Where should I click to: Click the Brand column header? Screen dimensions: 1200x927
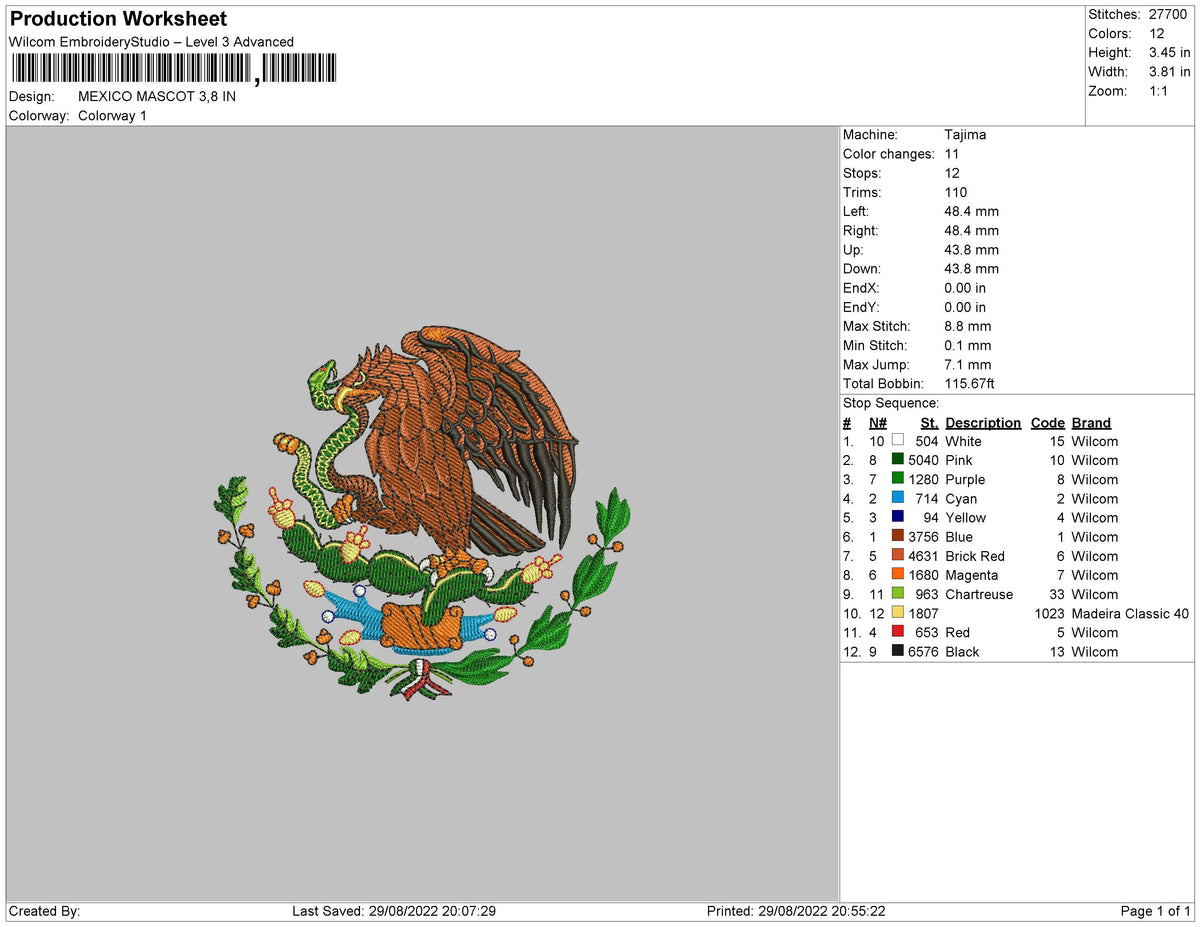(x=1090, y=422)
